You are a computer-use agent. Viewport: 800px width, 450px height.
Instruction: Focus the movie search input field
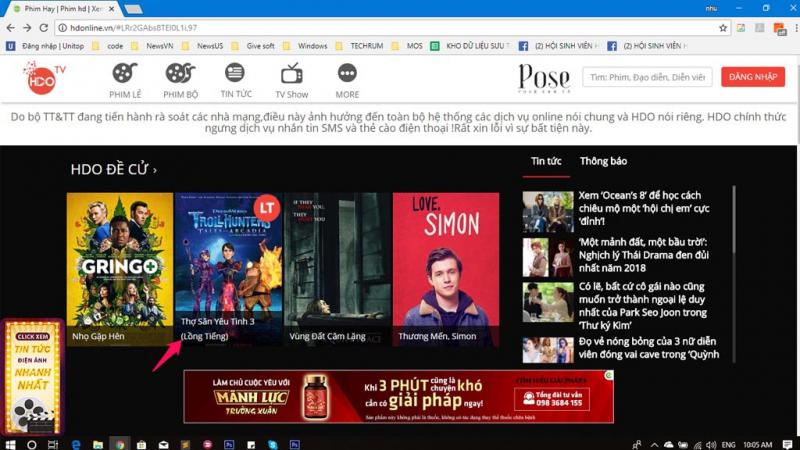pyautogui.click(x=645, y=77)
